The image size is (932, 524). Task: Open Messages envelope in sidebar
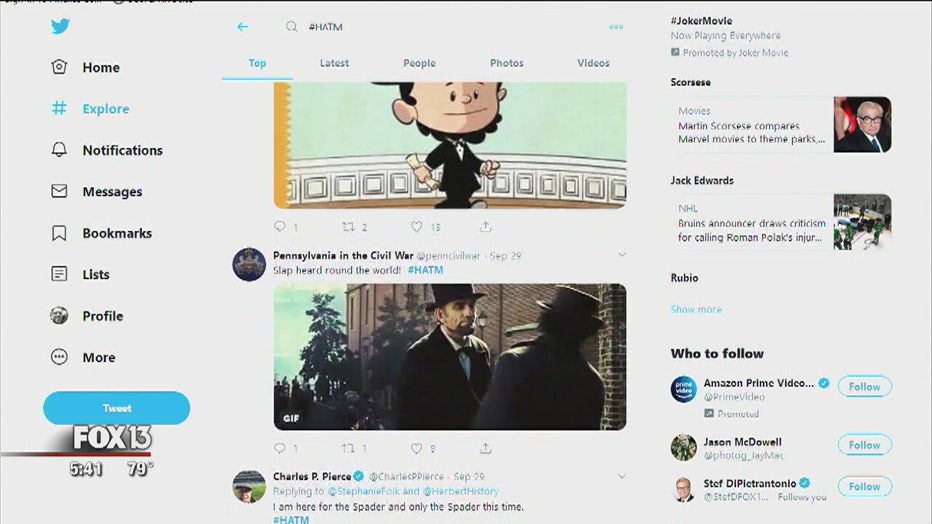pyautogui.click(x=97, y=191)
